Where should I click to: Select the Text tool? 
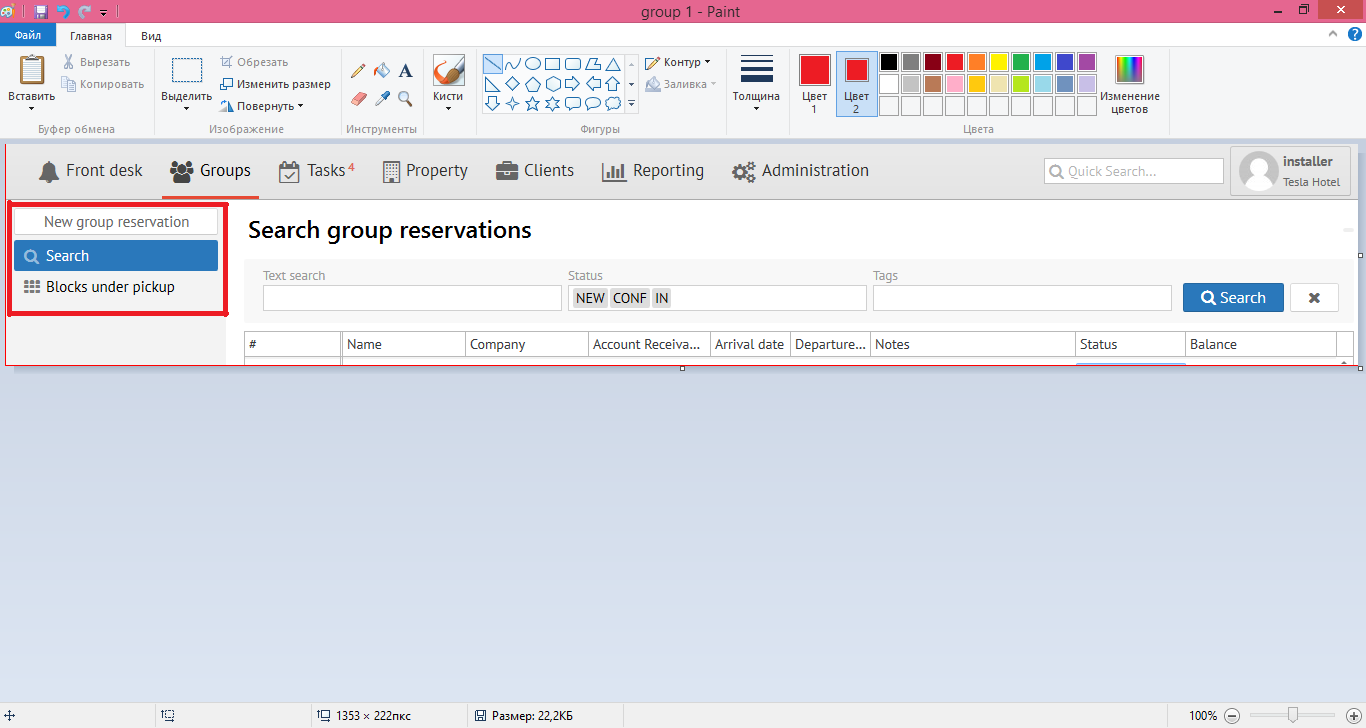point(405,71)
